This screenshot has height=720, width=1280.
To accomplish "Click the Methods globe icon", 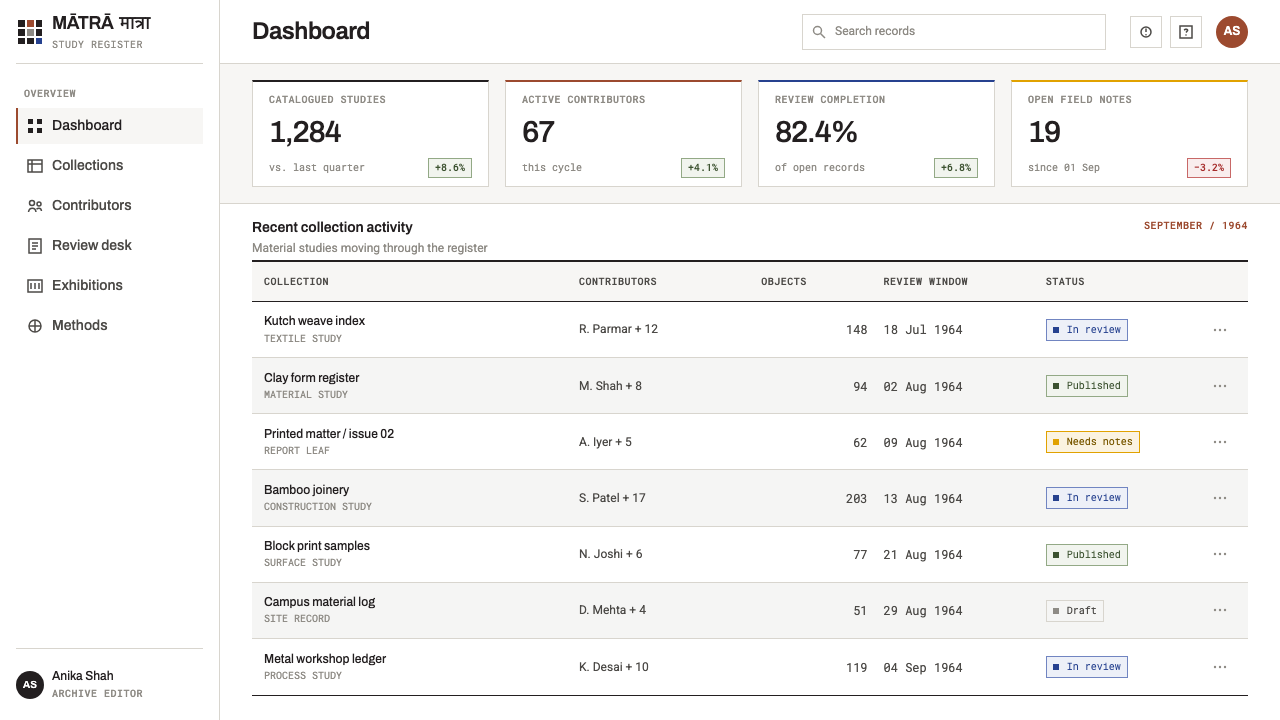I will 35,326.
